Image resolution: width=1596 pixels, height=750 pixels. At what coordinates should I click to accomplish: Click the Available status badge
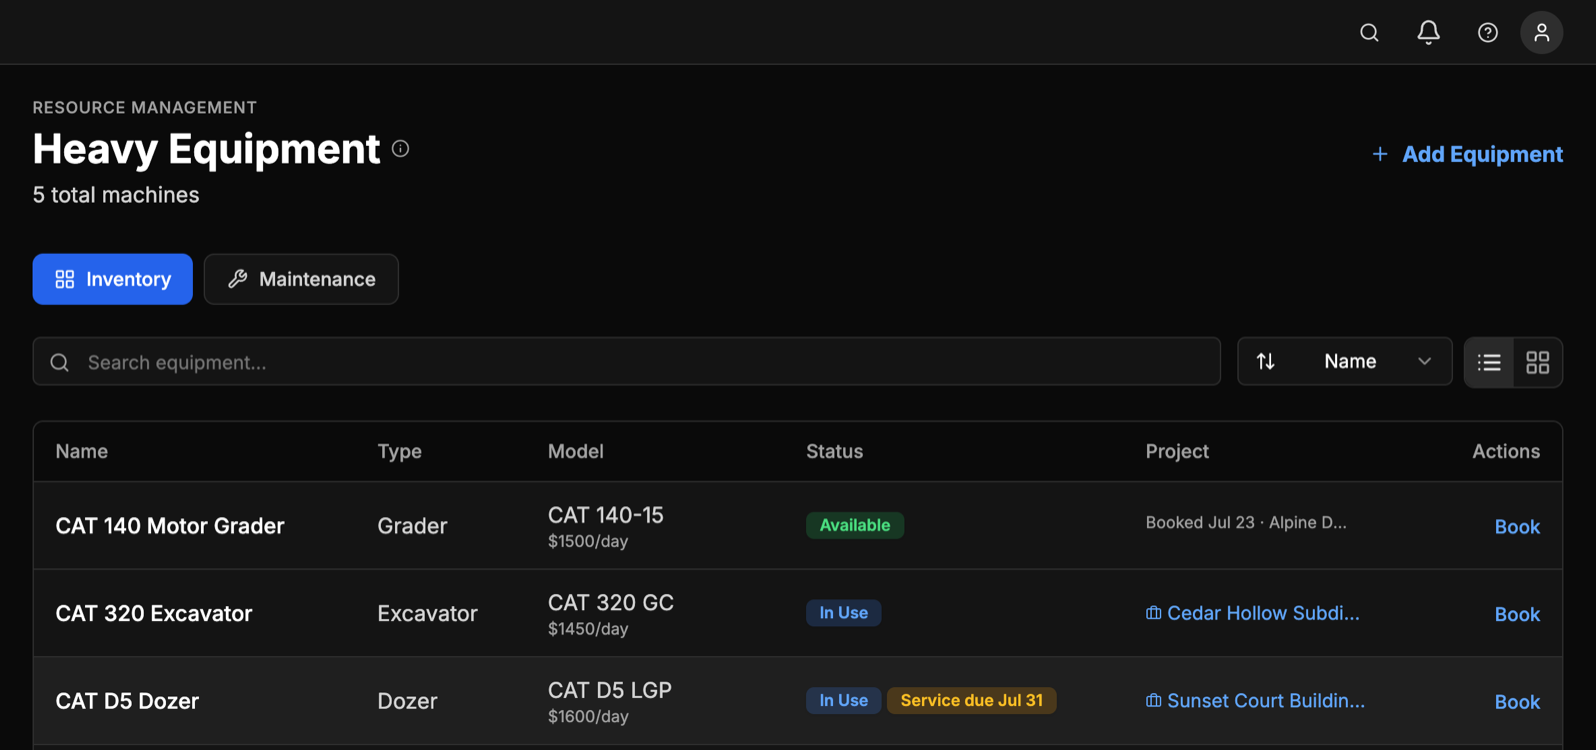tap(855, 525)
